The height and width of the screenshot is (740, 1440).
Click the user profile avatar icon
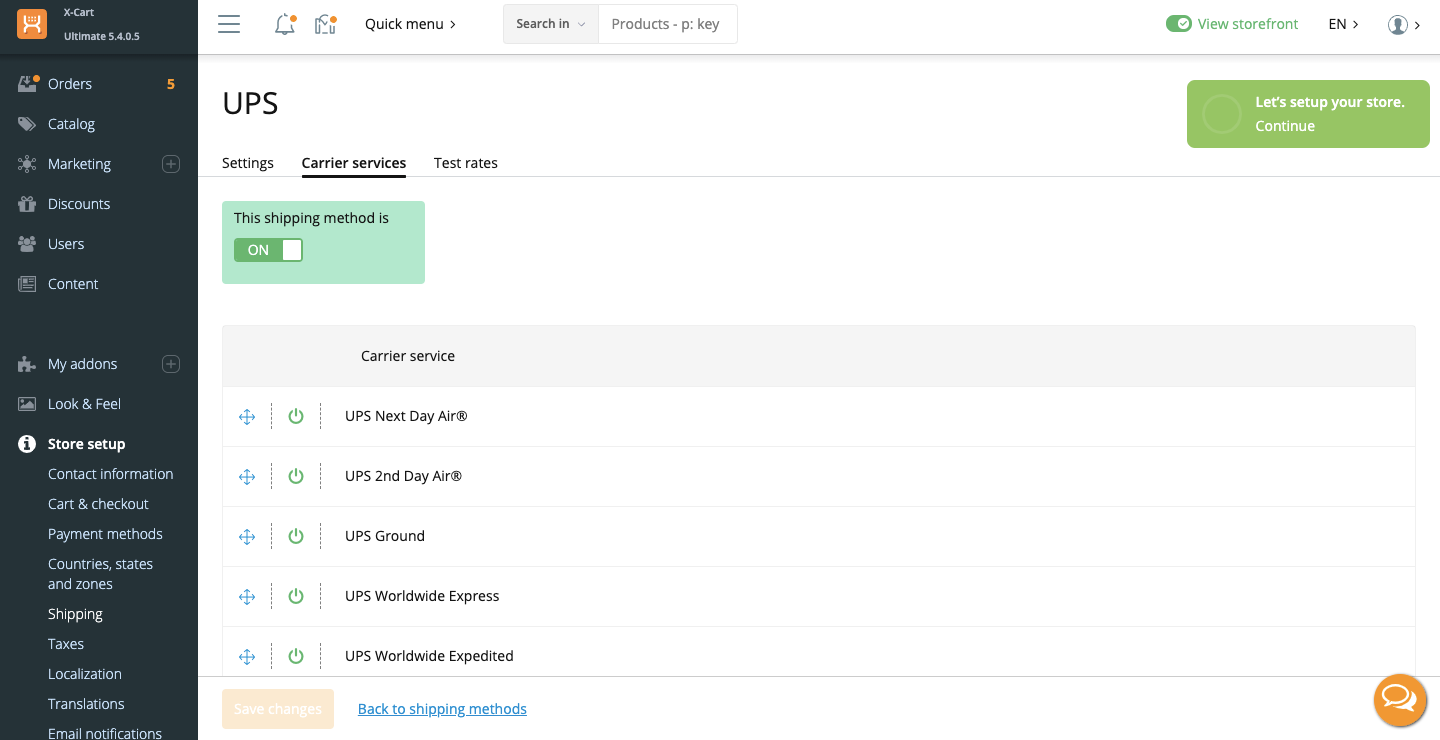click(1398, 25)
